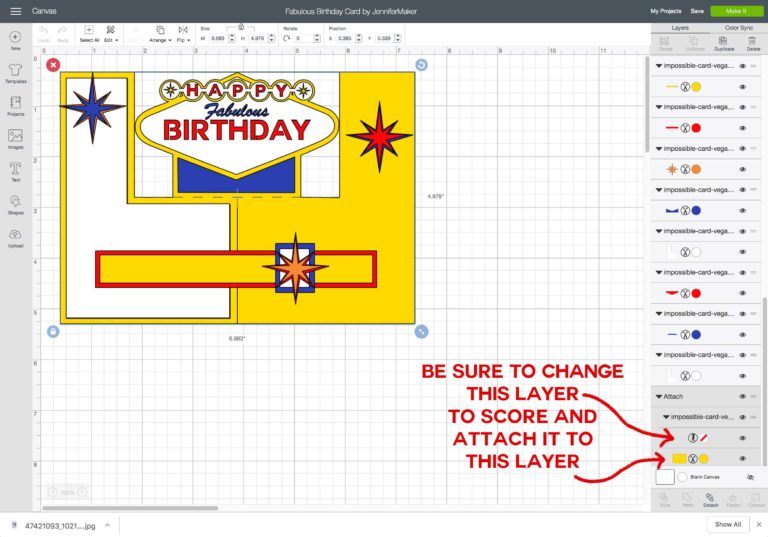This screenshot has width=768, height=537.
Task: Click the yellow swatch on the yellow line layer
Action: coord(696,87)
